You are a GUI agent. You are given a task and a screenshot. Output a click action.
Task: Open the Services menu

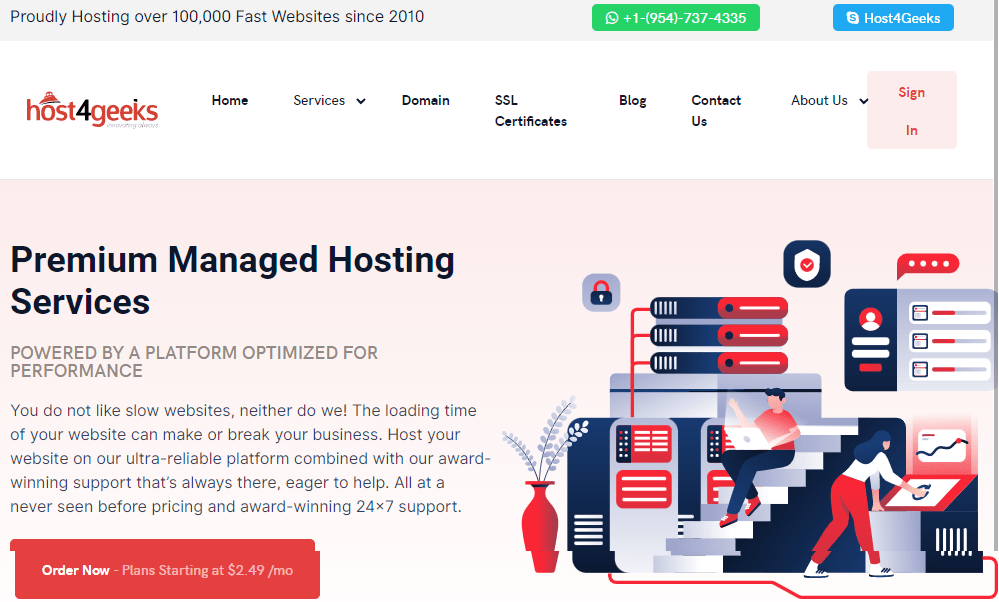(x=319, y=100)
